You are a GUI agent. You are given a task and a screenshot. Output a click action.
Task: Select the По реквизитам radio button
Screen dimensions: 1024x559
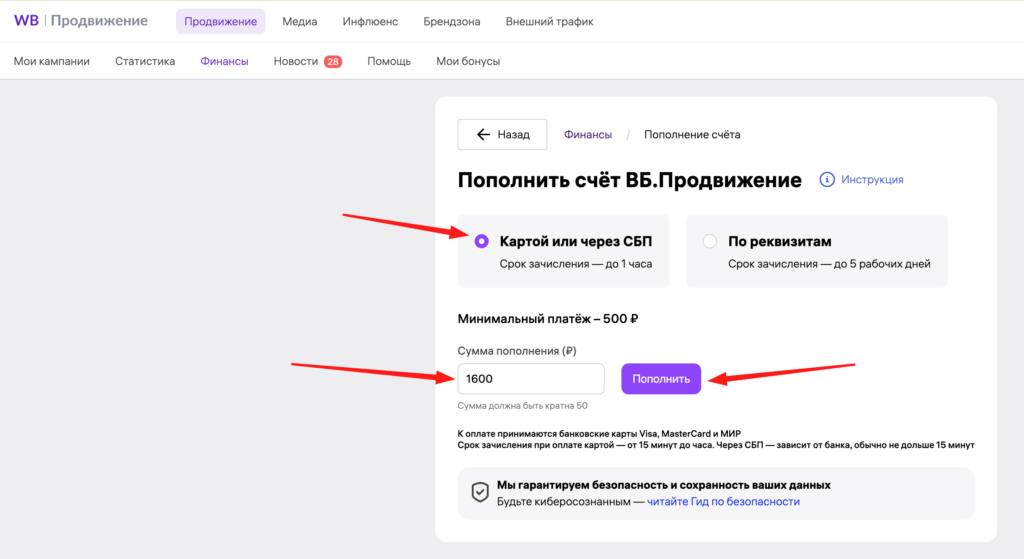[x=710, y=242]
